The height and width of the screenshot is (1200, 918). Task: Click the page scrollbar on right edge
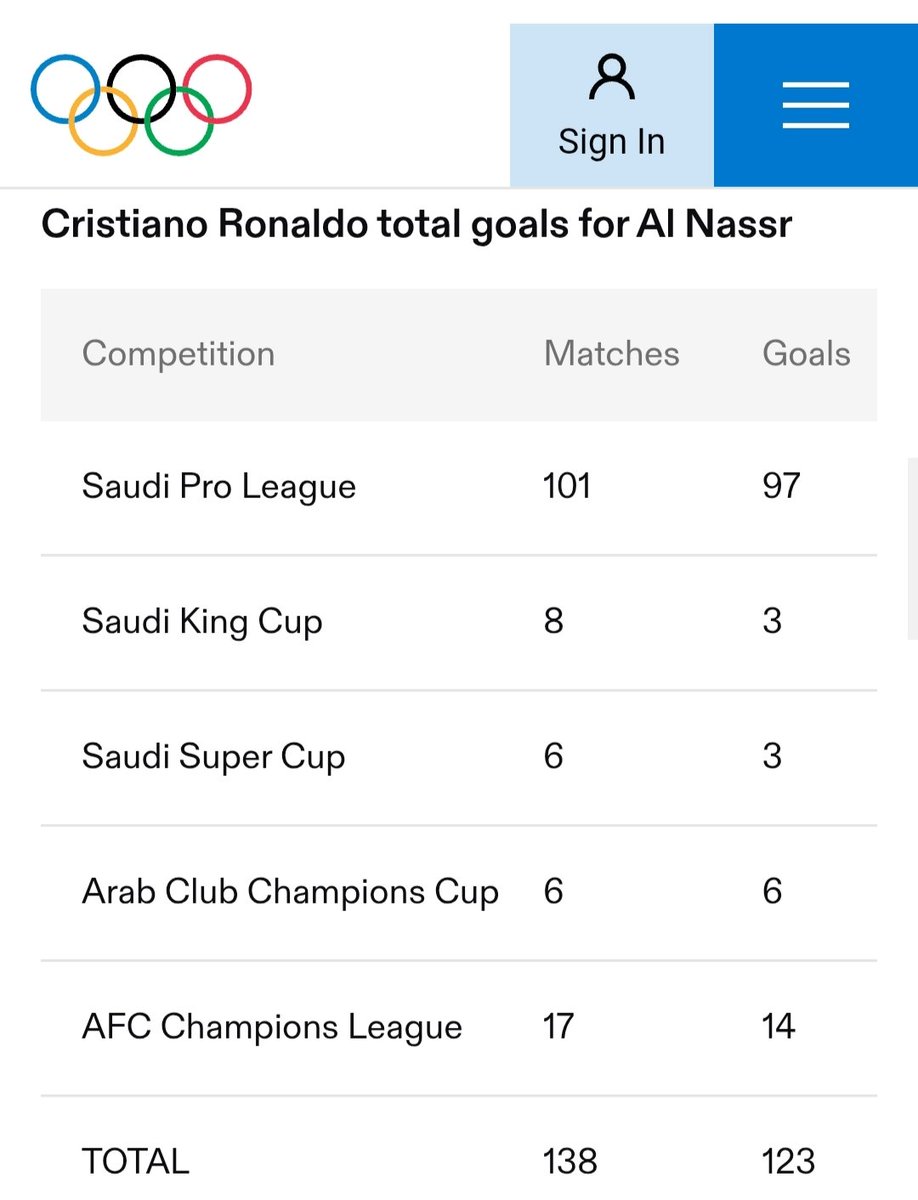912,548
